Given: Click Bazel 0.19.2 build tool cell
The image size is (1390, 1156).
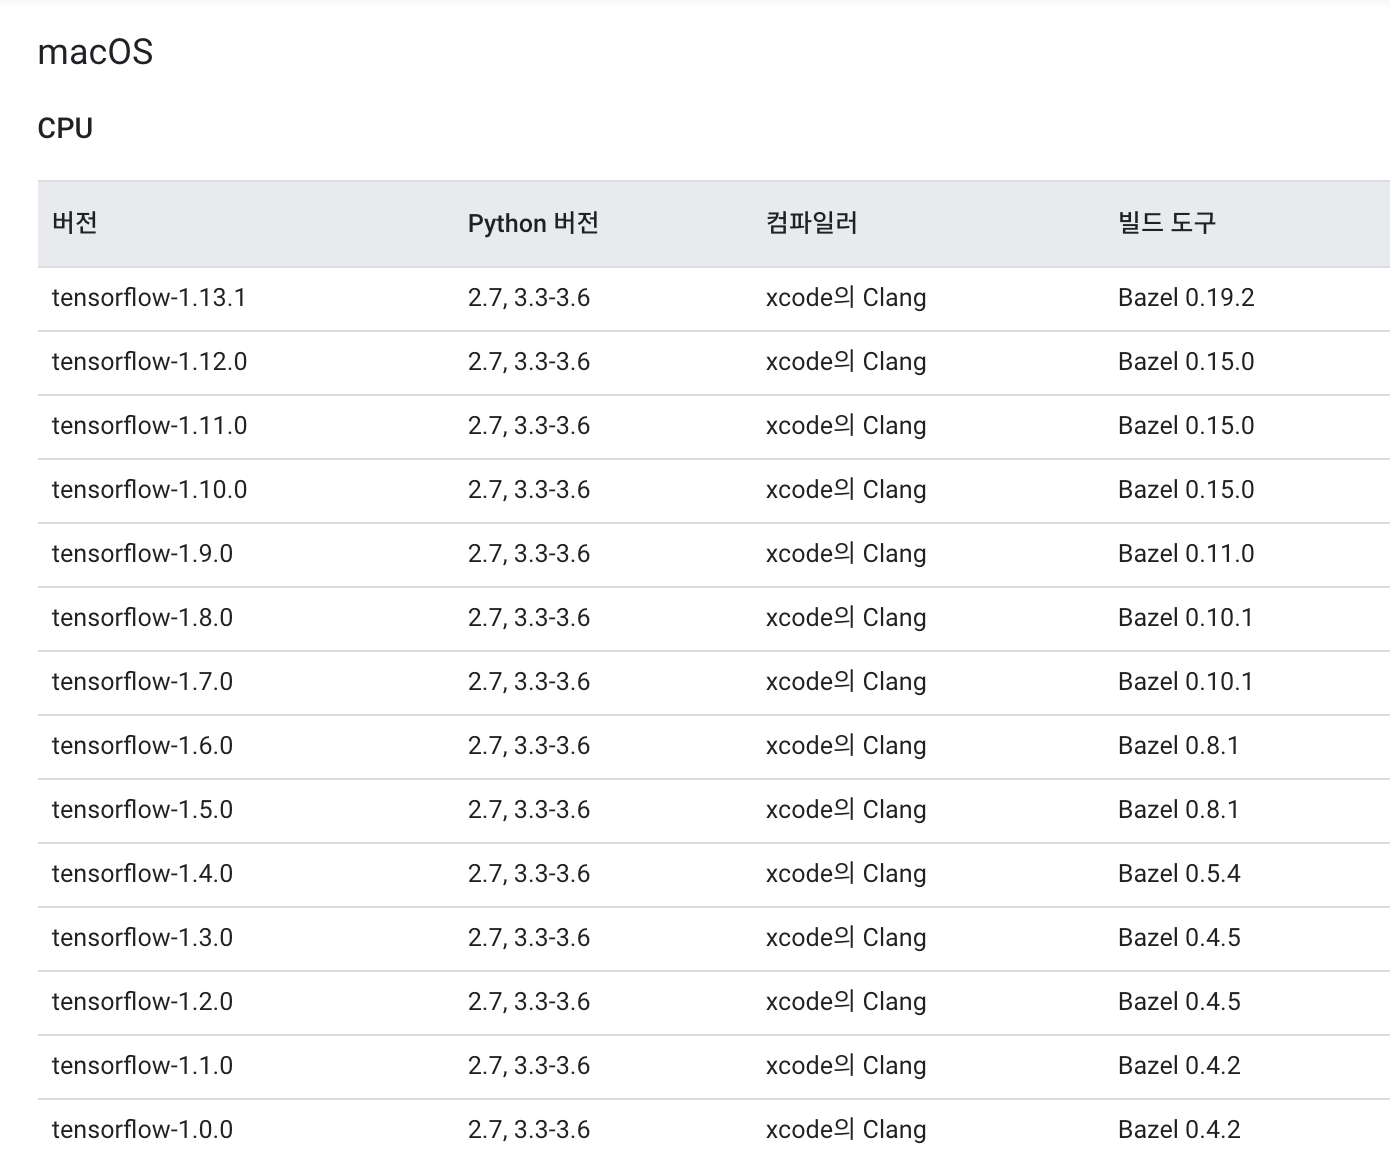Looking at the screenshot, I should point(1186,298).
